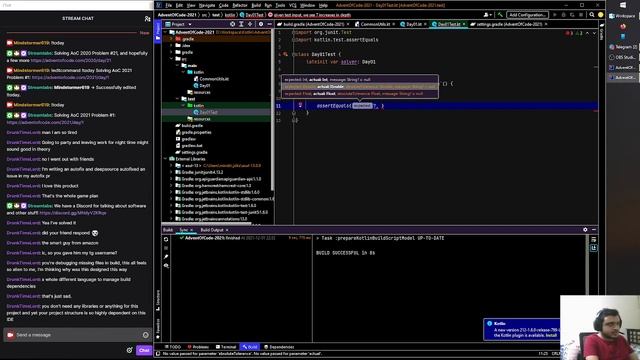
Task: Open the Refactor menu
Action: click(x=240, y=5)
